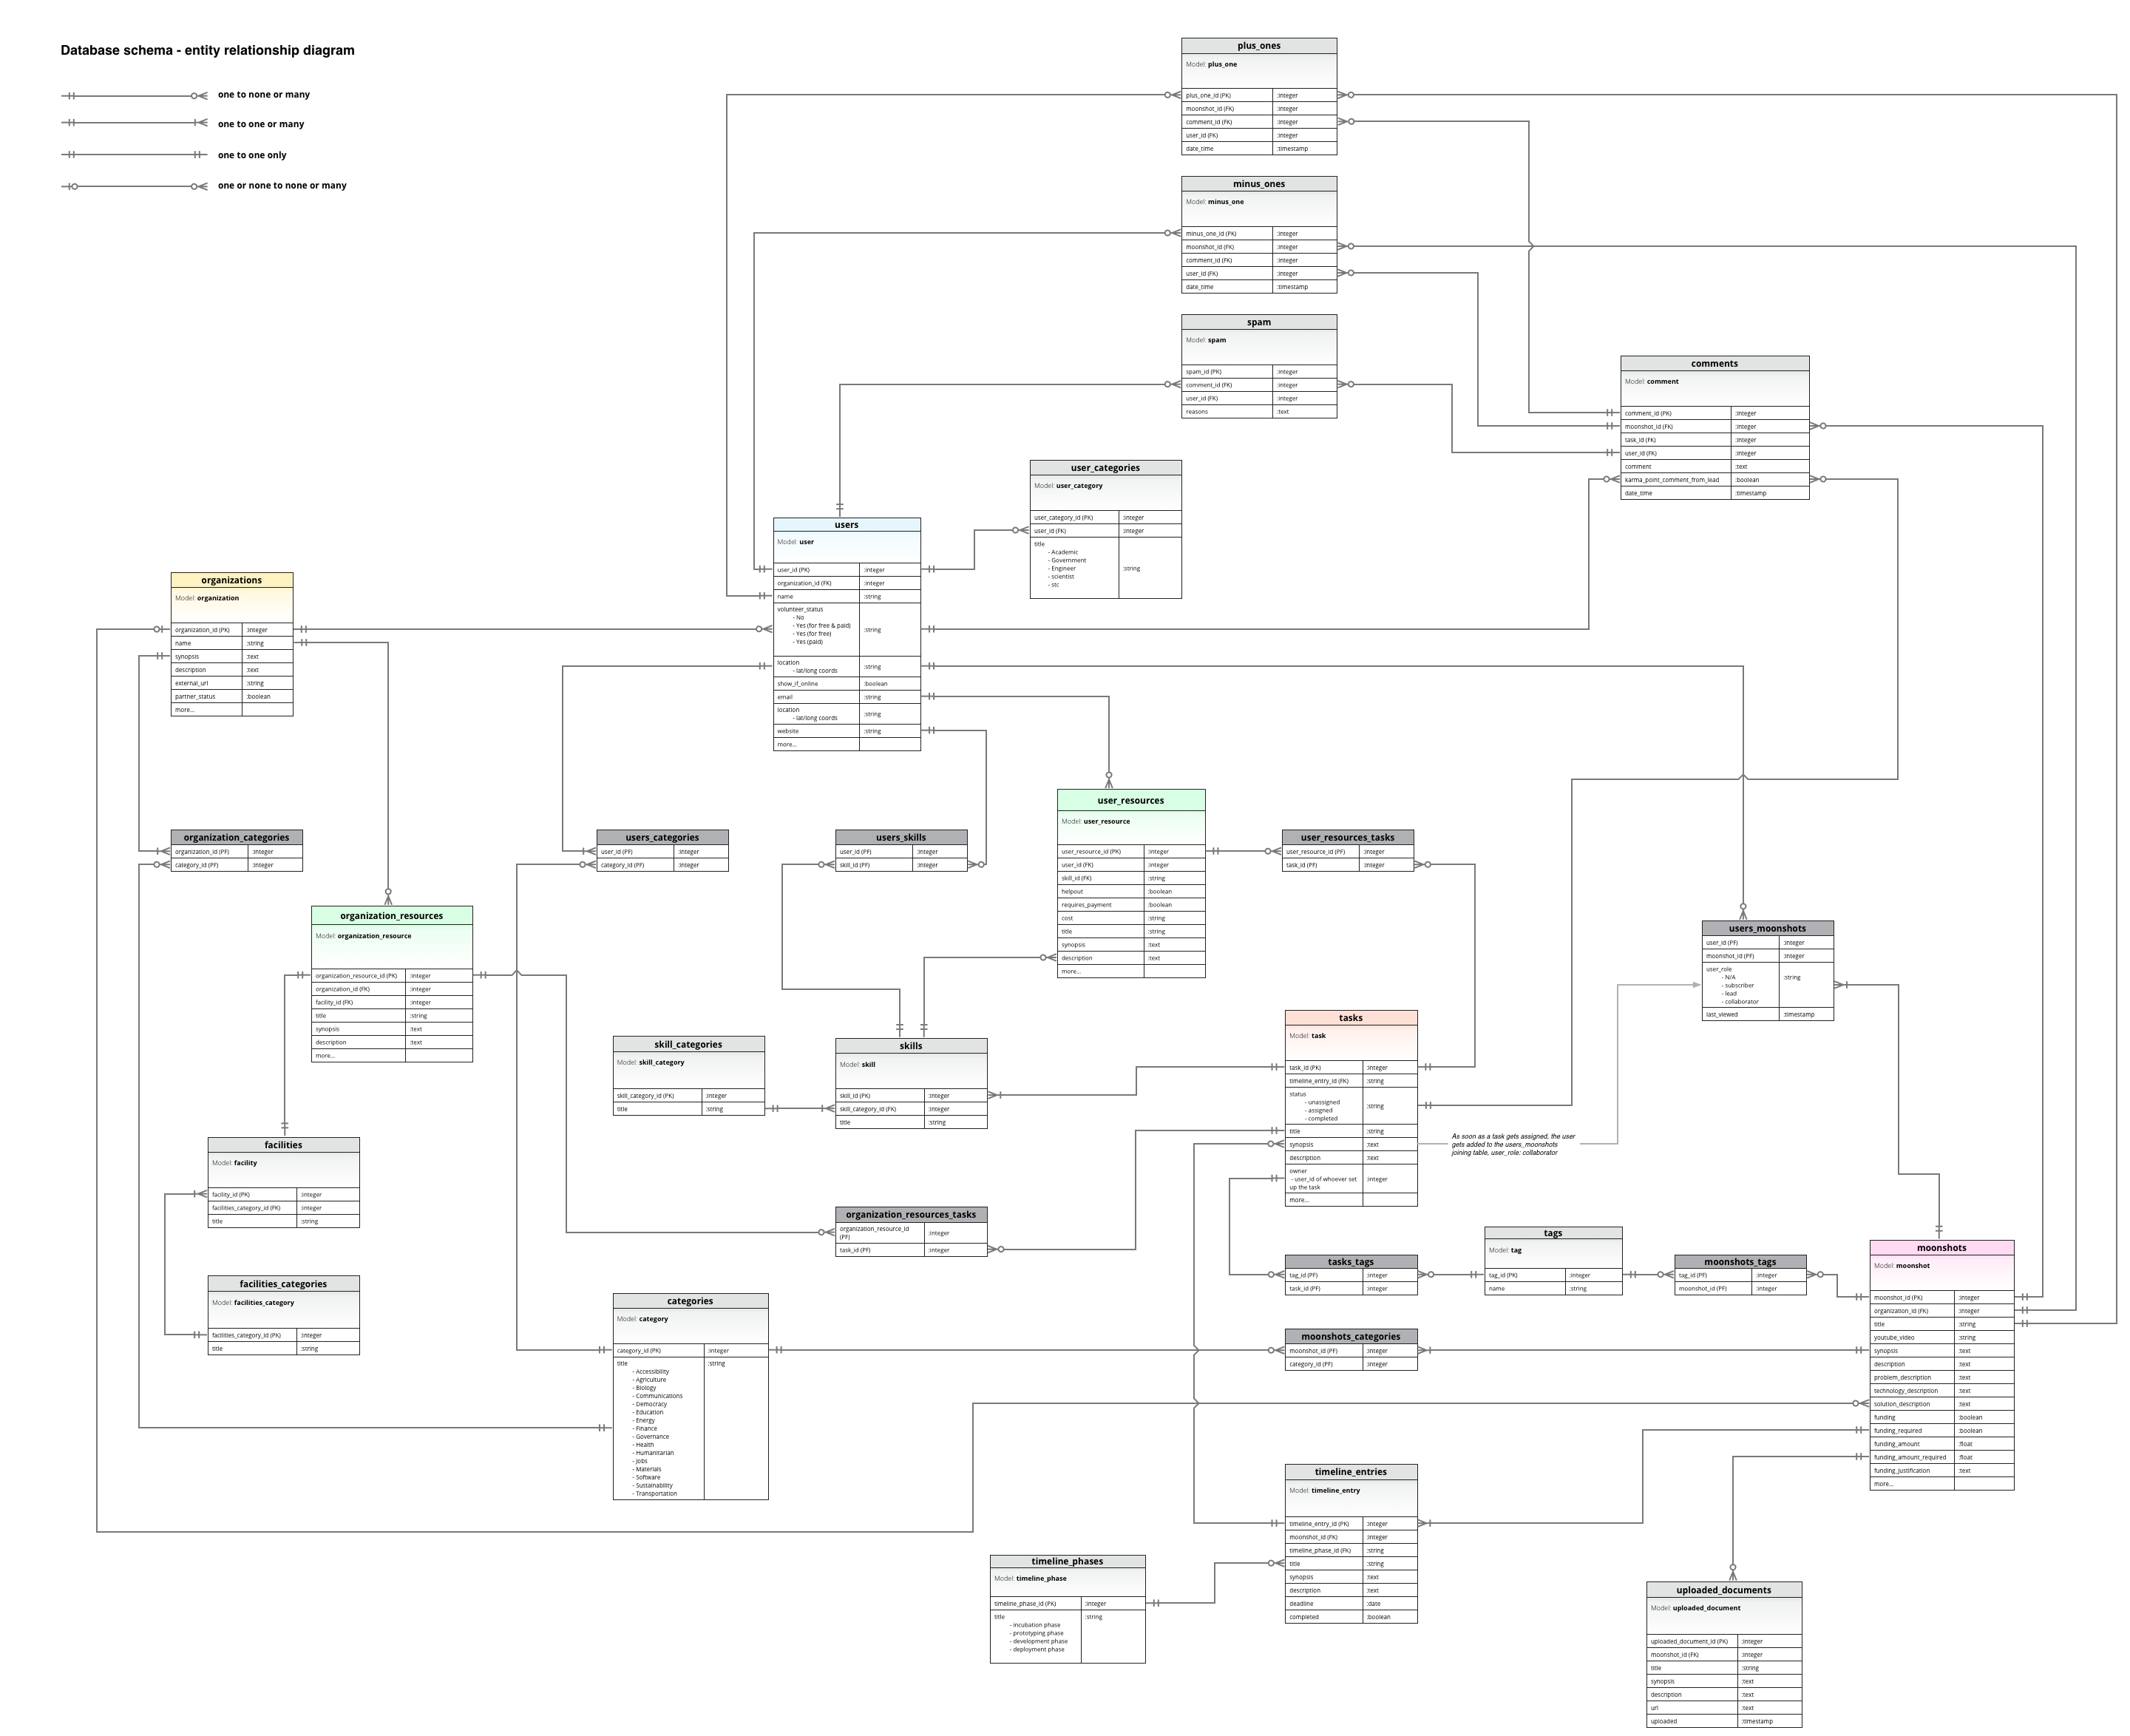2130x1736 pixels.
Task: Select the tasks table header
Action: click(x=1350, y=1017)
